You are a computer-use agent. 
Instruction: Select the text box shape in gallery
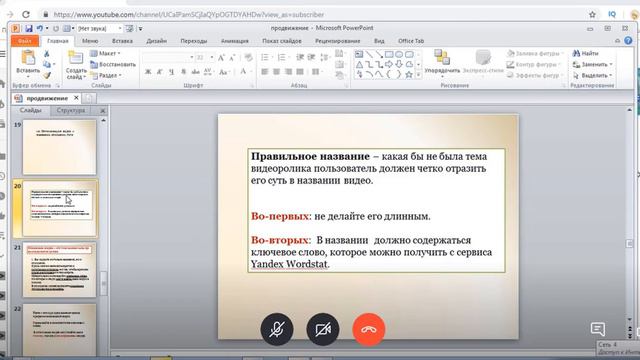[x=359, y=54]
